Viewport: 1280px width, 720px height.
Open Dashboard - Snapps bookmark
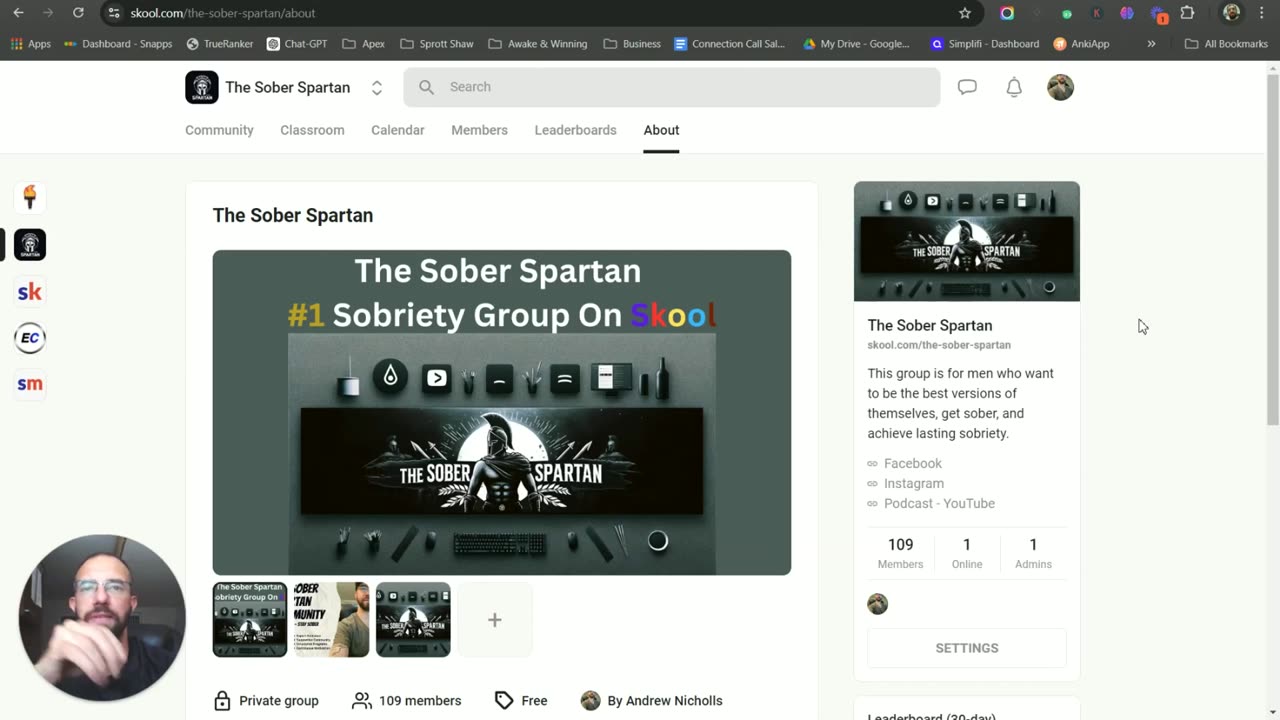click(118, 44)
